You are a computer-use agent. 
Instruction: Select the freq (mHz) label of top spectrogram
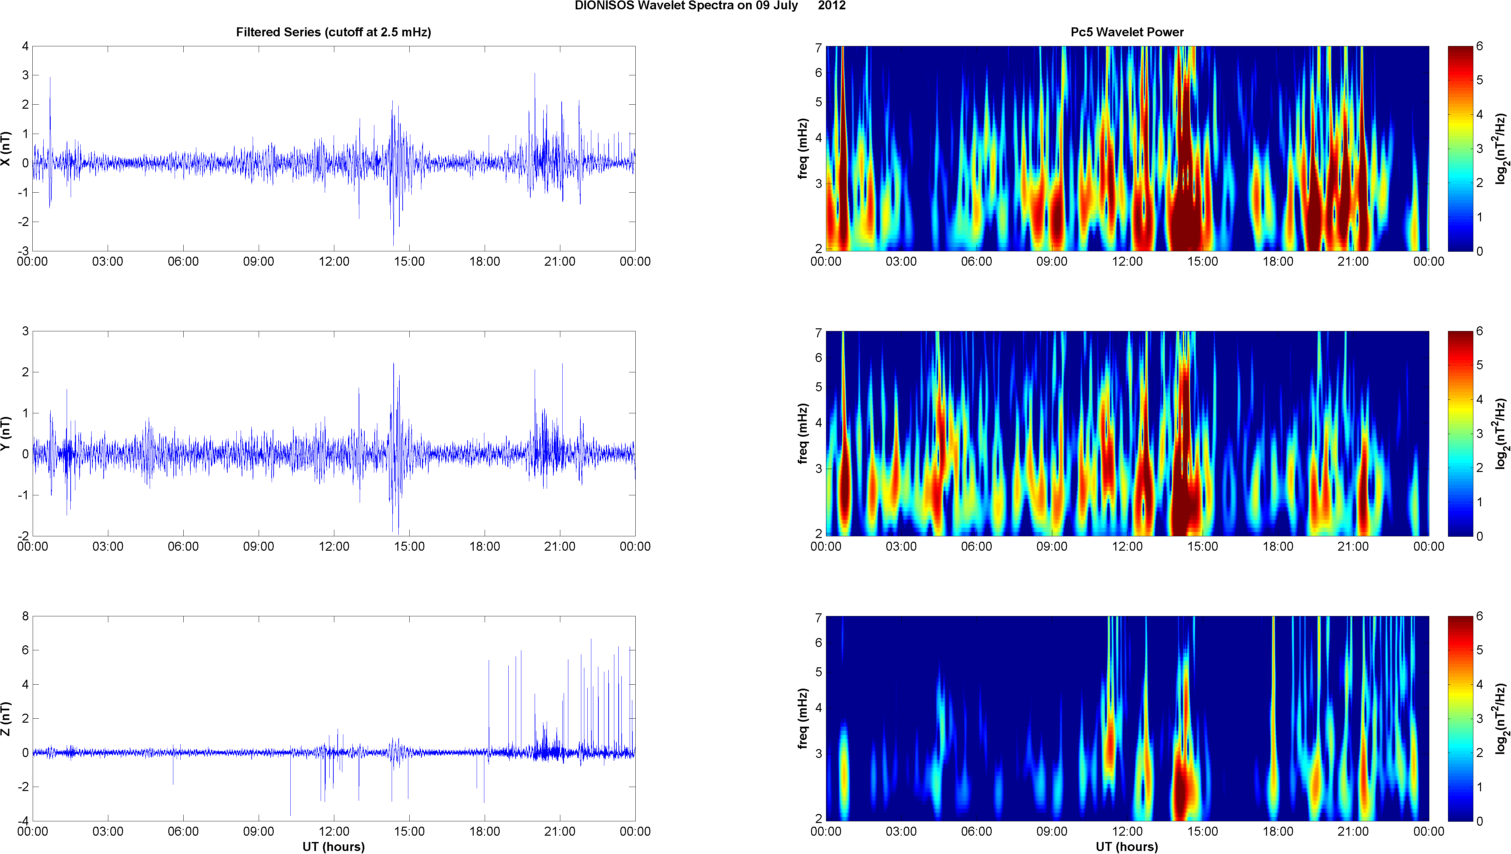tap(802, 148)
